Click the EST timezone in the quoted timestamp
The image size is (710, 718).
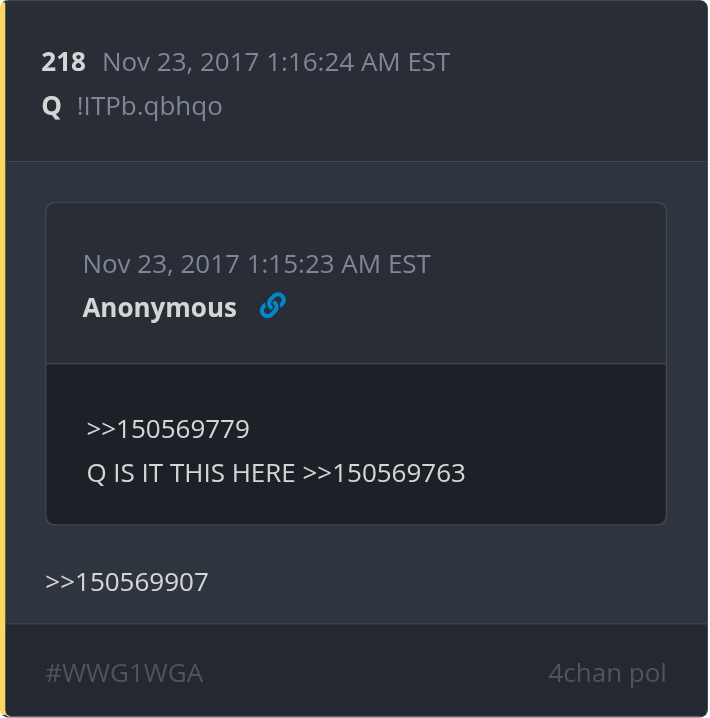[x=409, y=264]
